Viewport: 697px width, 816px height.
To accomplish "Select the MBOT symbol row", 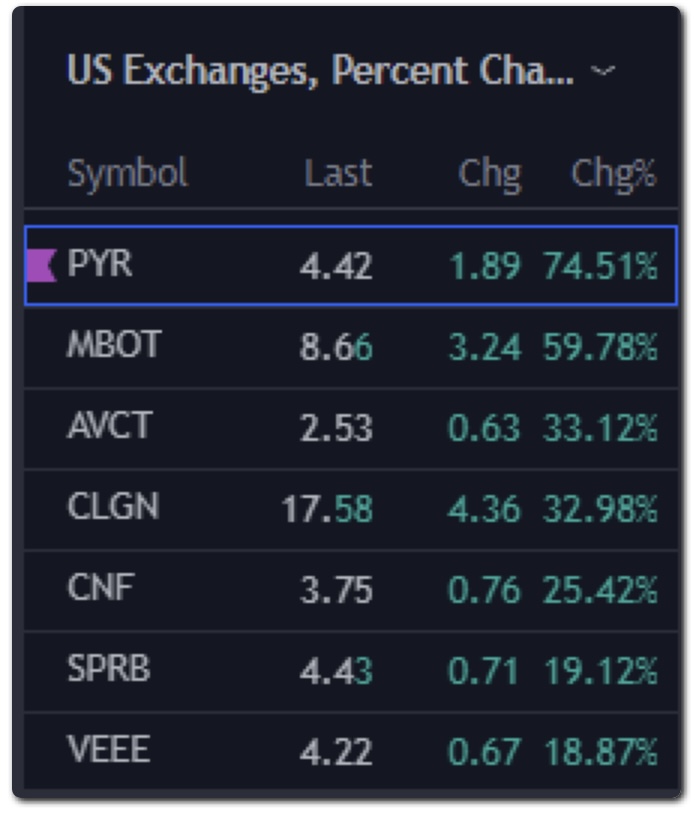I will pyautogui.click(x=113, y=346).
